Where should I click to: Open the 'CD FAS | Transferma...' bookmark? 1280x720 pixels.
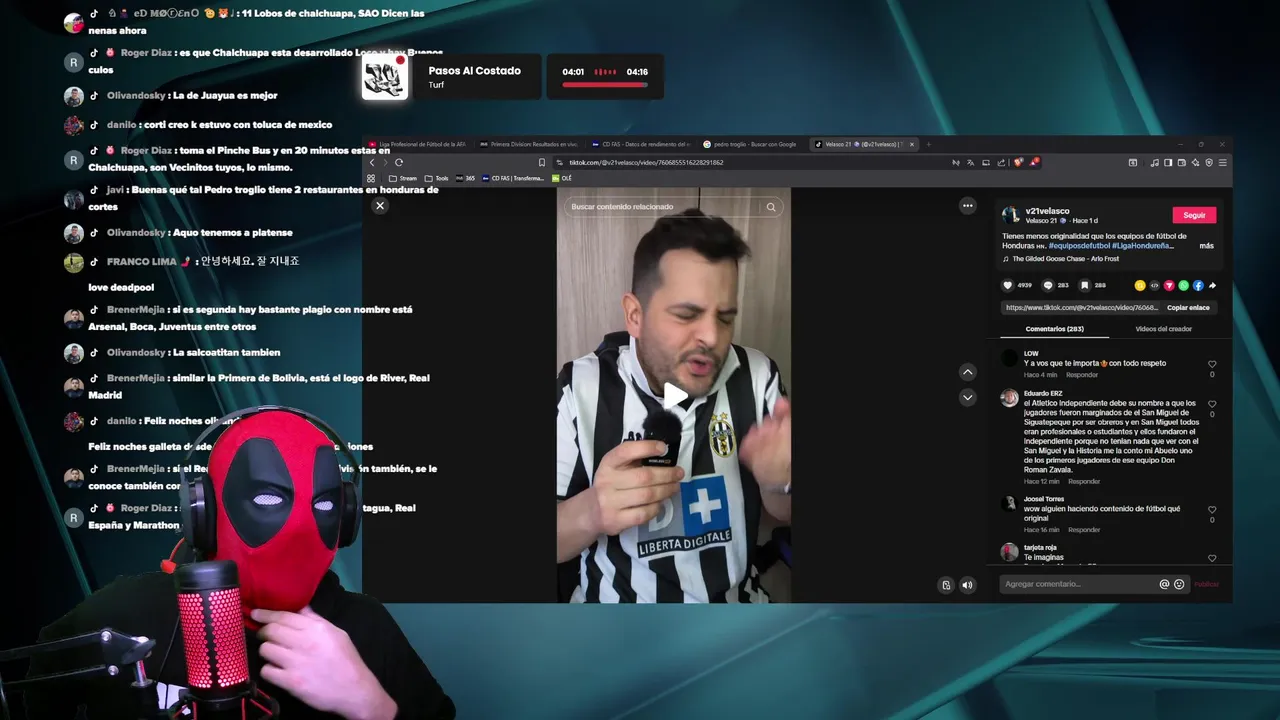(513, 178)
